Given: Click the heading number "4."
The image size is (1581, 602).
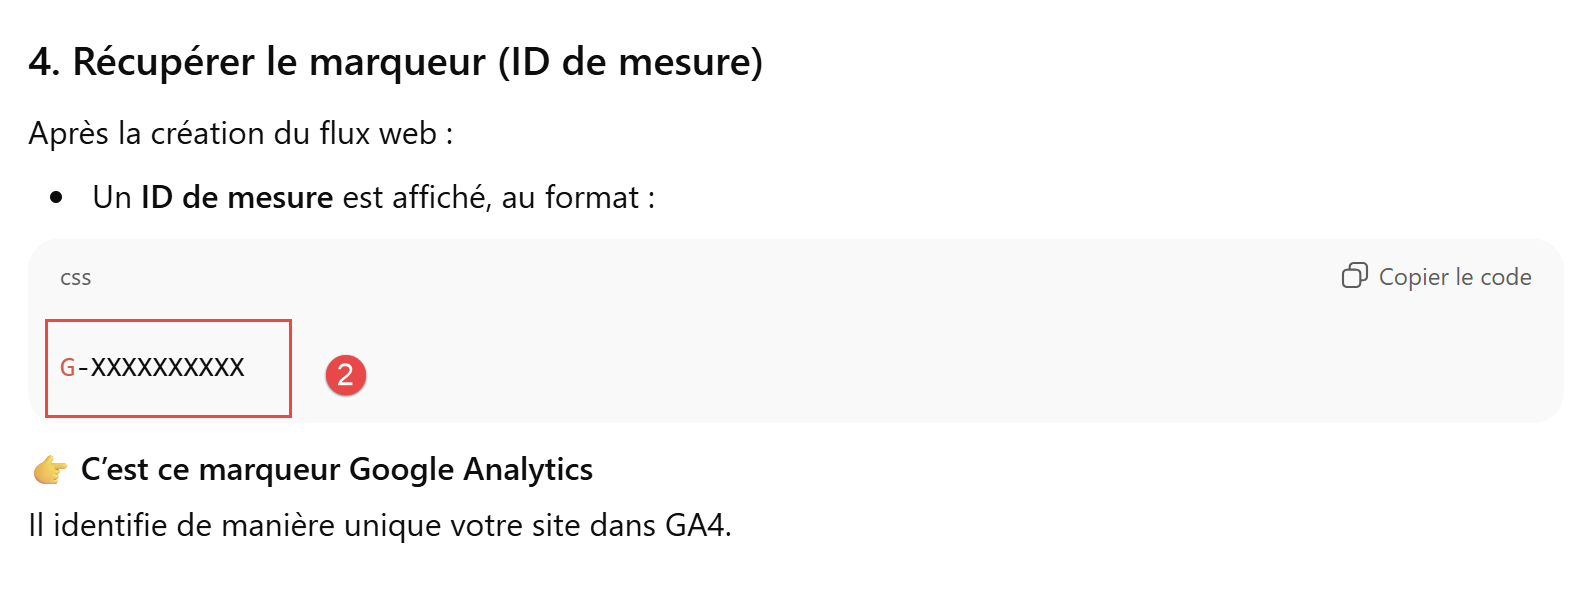Looking at the screenshot, I should [x=45, y=62].
